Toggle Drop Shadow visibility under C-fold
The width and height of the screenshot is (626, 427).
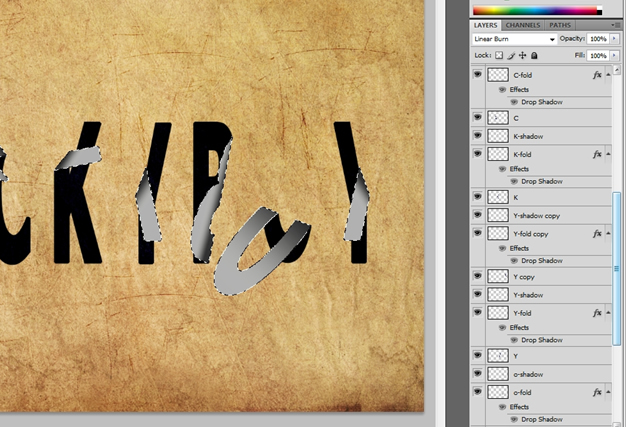[x=514, y=102]
